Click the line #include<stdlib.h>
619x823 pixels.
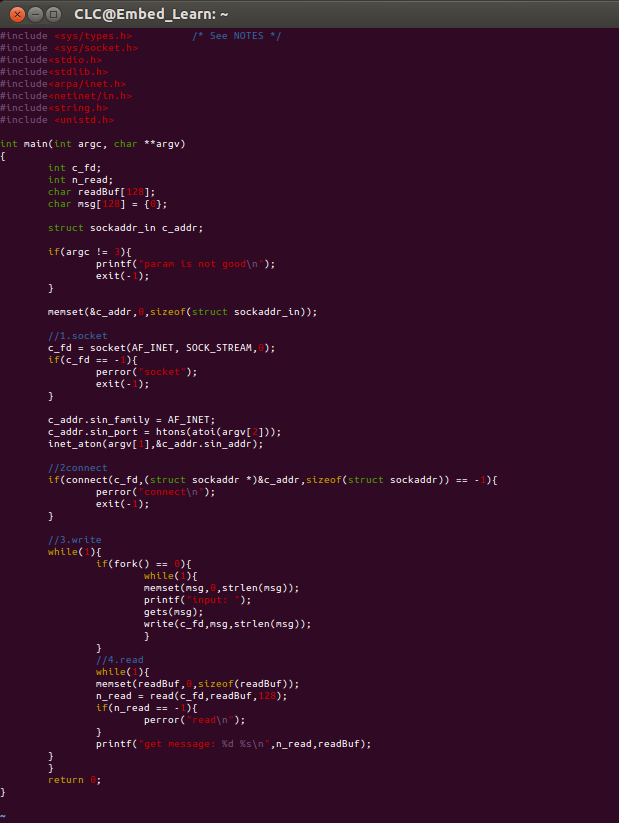coord(54,72)
